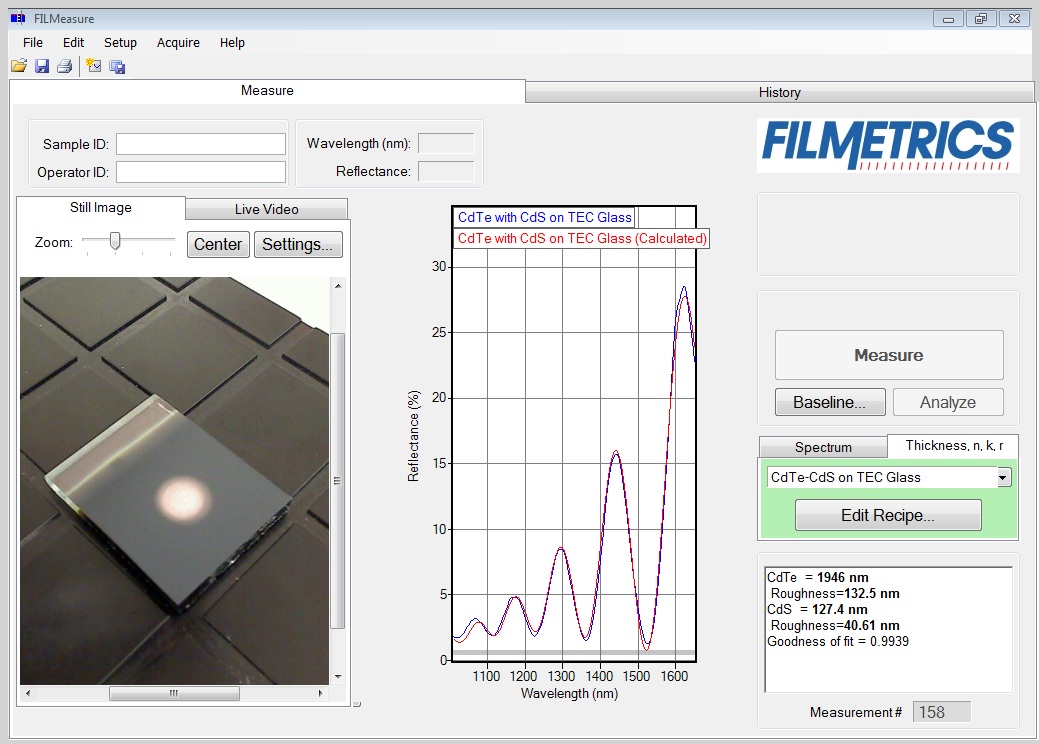
Task: Click the 'Operator ID:' label
Action: (x=73, y=172)
